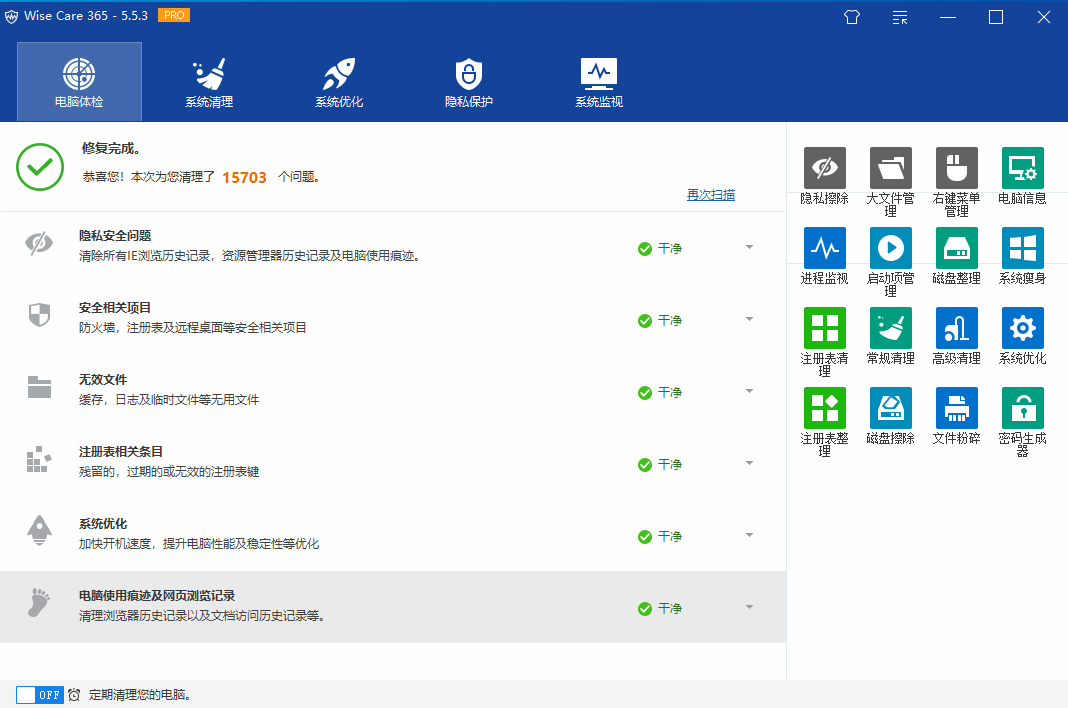Click the 磁盘整理 disk defrag icon
The height and width of the screenshot is (708, 1068).
(956, 248)
